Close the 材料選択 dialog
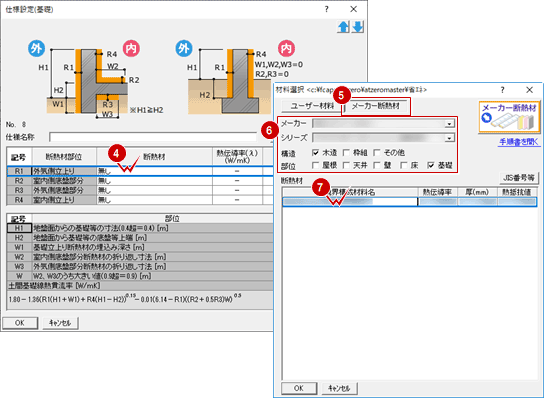This screenshot has height=398, width=544. (x=529, y=90)
